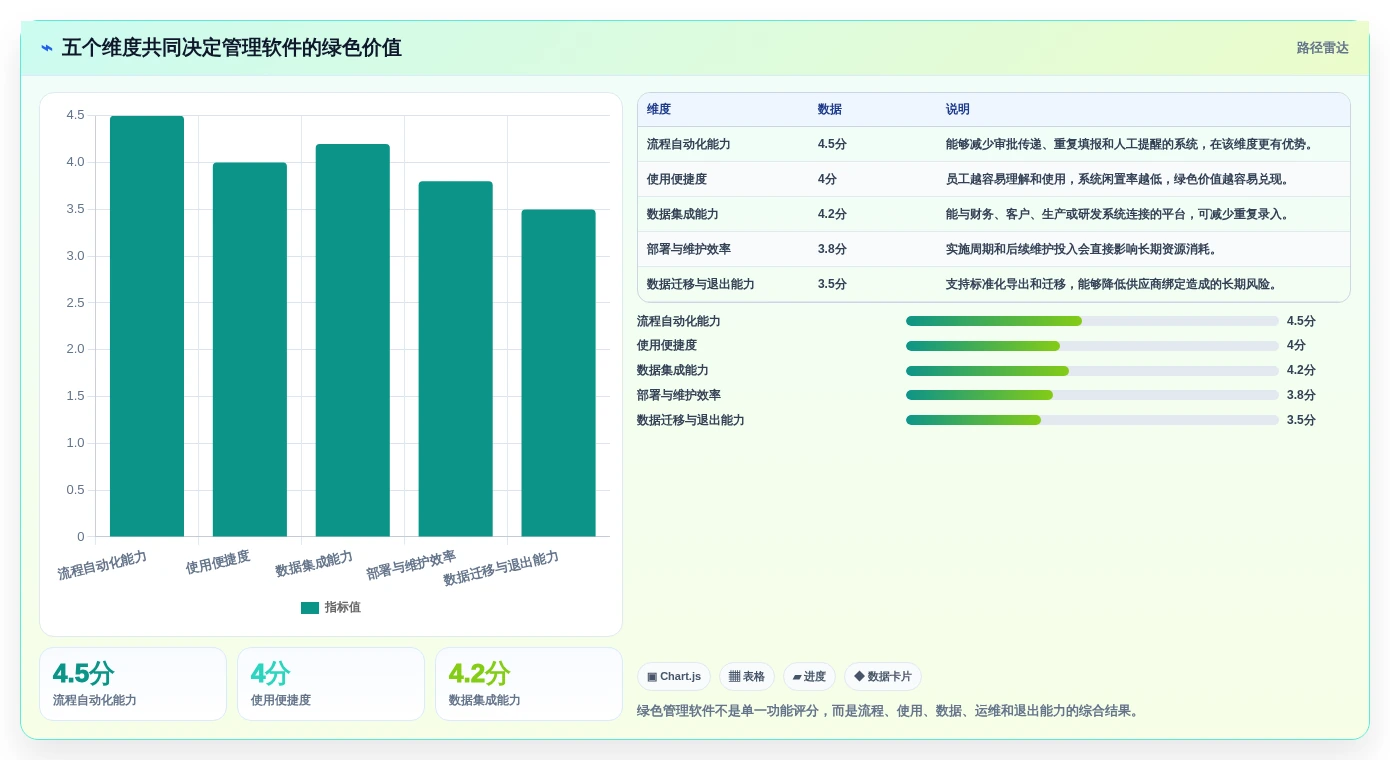Viewport: 1390px width, 760px height.
Task: Click the 3.8分 value beside progress bar
Action: [1301, 395]
